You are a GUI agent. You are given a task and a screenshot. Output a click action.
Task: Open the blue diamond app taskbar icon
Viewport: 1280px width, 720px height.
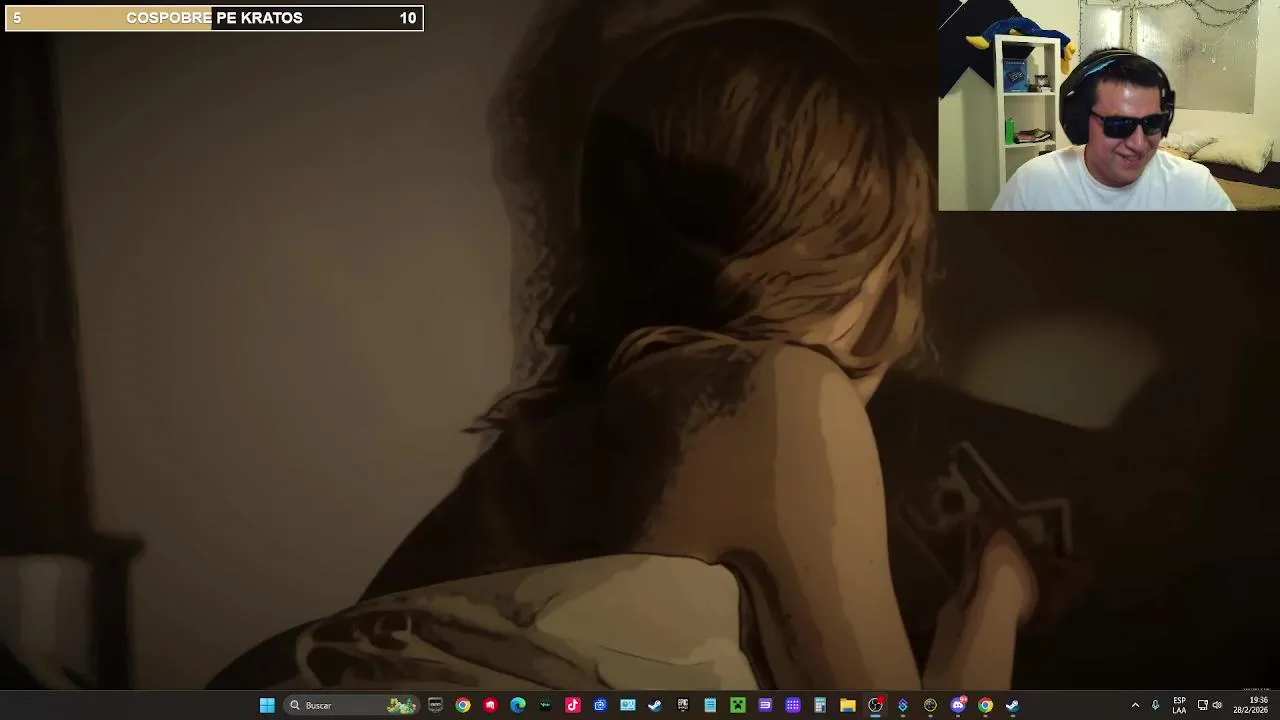(x=903, y=705)
